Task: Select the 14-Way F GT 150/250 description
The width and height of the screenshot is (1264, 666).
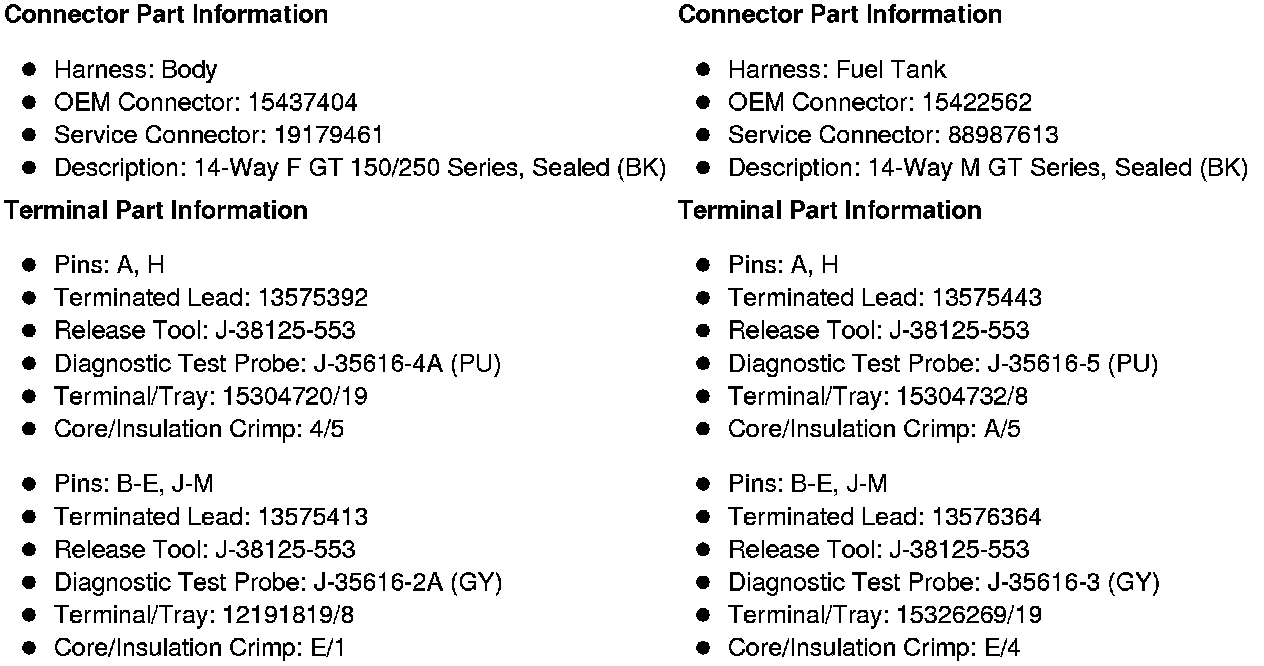Action: 359,168
